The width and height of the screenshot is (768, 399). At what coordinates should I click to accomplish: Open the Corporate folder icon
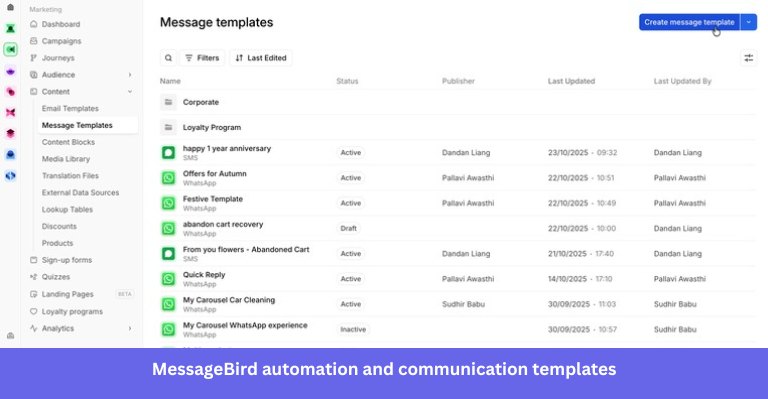[168, 102]
